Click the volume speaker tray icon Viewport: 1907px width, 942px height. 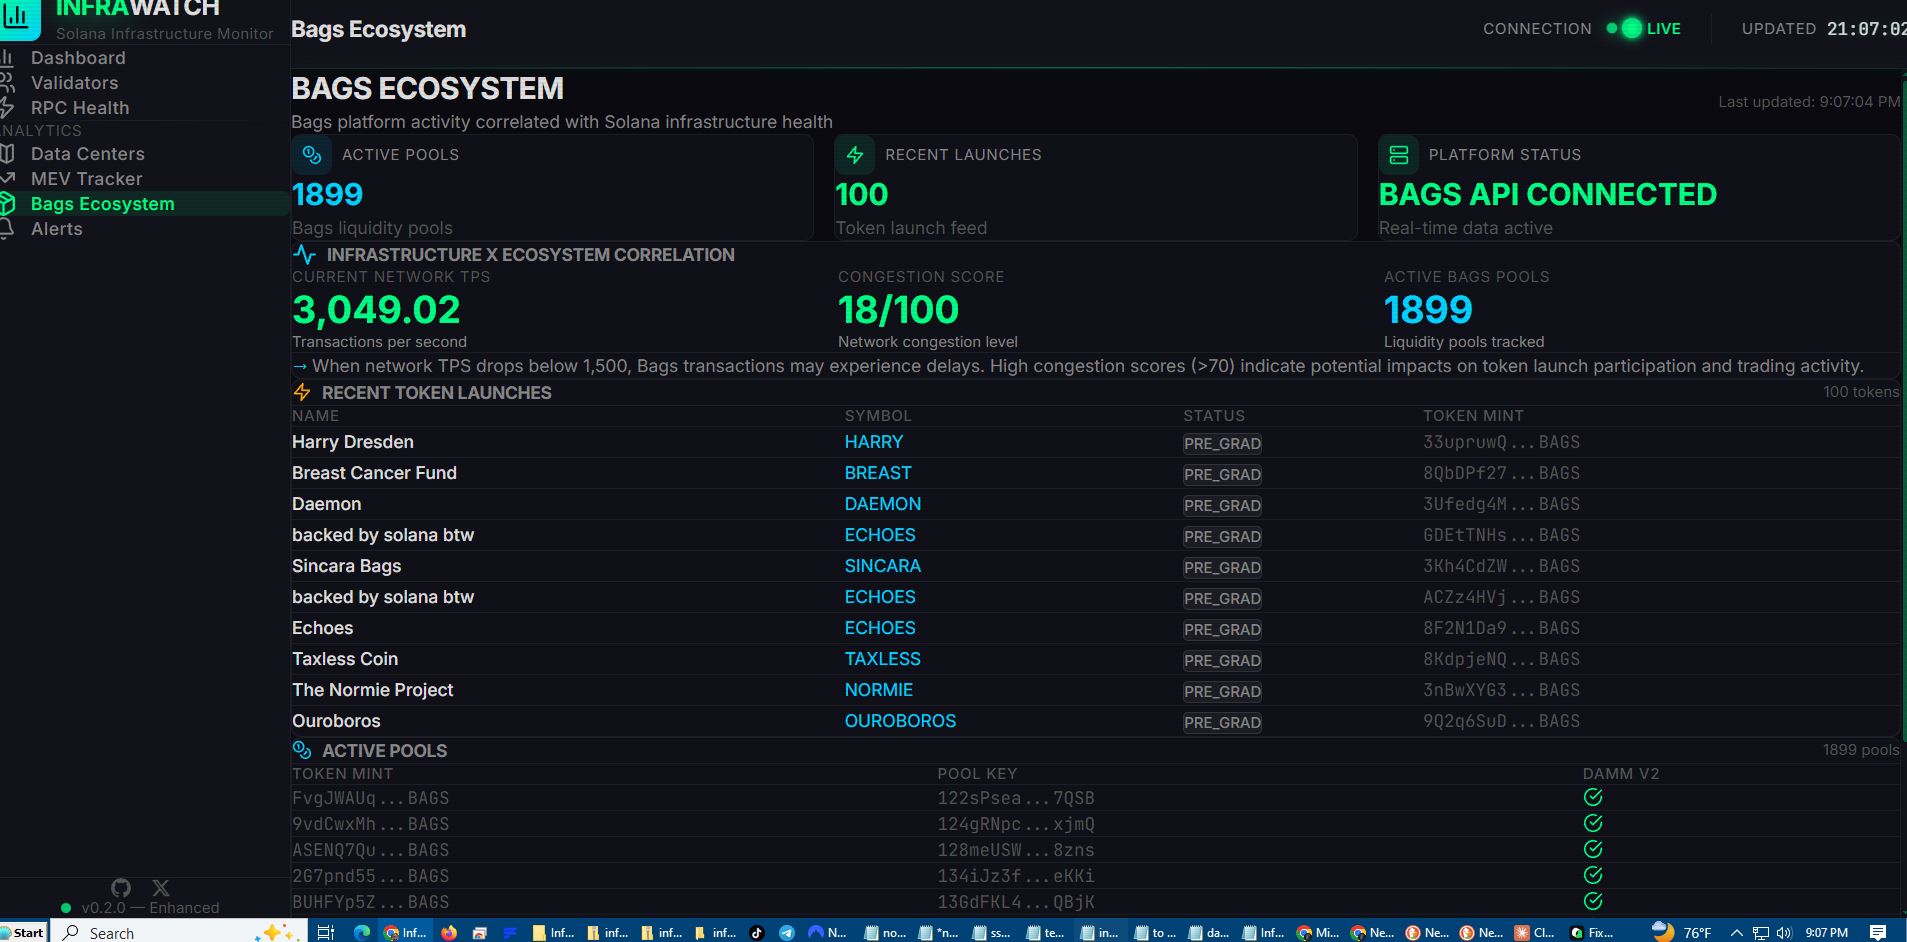coord(1784,932)
